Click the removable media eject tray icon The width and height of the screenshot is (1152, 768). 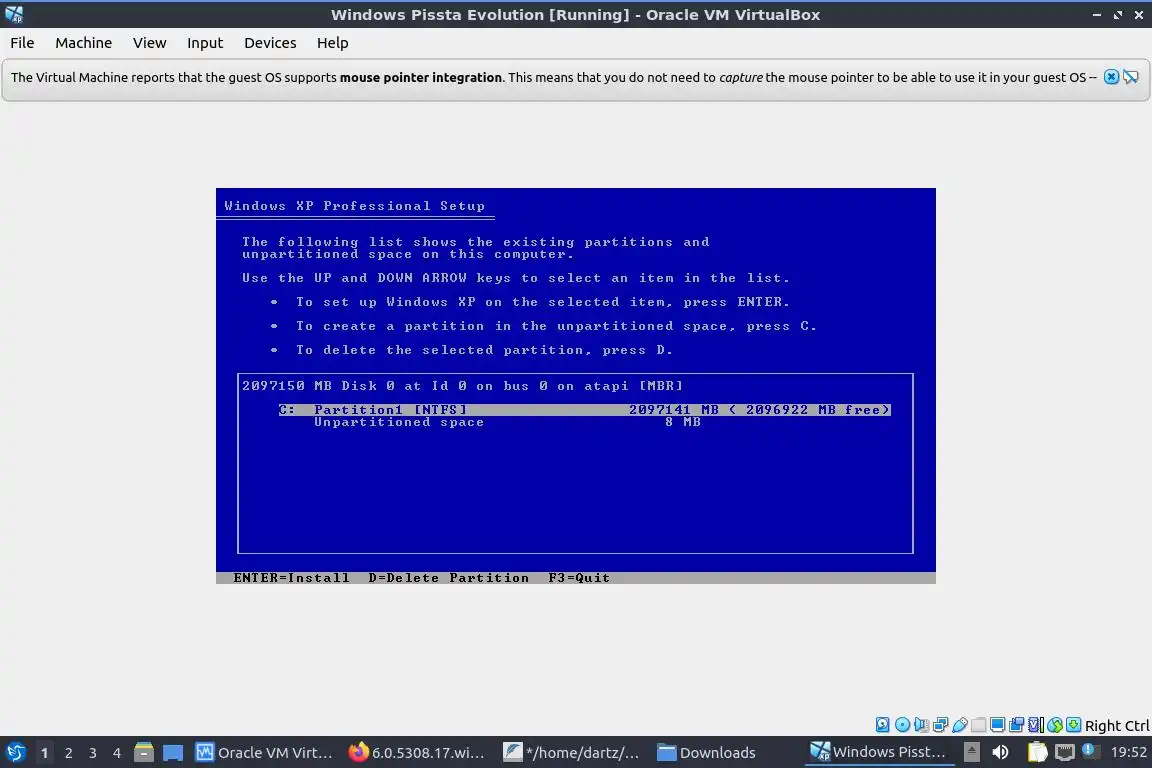[x=971, y=752]
